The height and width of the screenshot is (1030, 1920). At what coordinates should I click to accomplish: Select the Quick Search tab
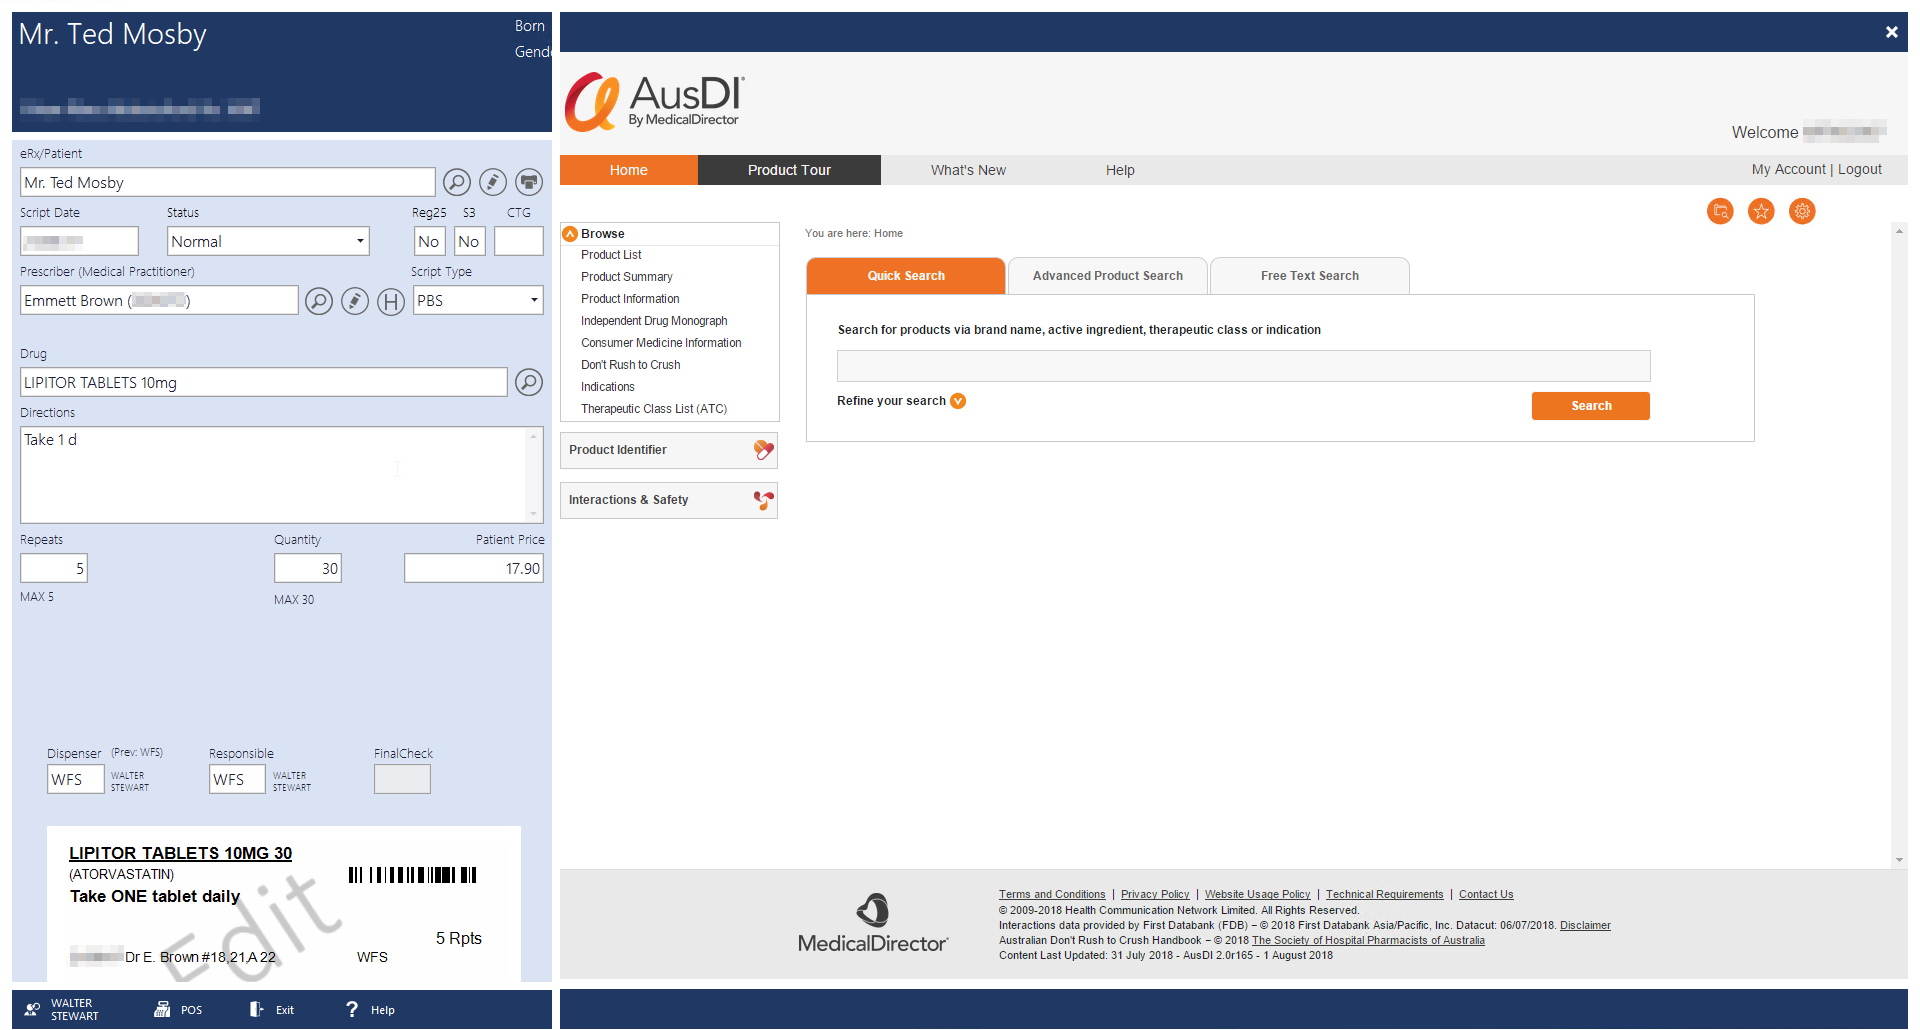(x=906, y=276)
